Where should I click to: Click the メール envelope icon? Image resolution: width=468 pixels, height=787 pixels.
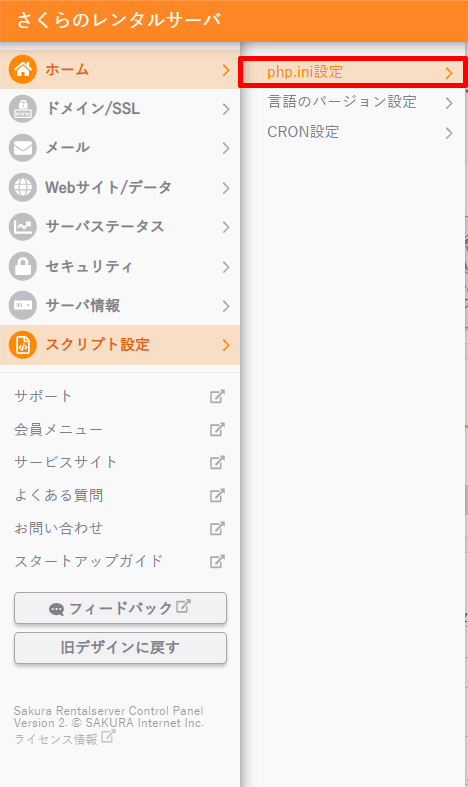click(x=23, y=148)
